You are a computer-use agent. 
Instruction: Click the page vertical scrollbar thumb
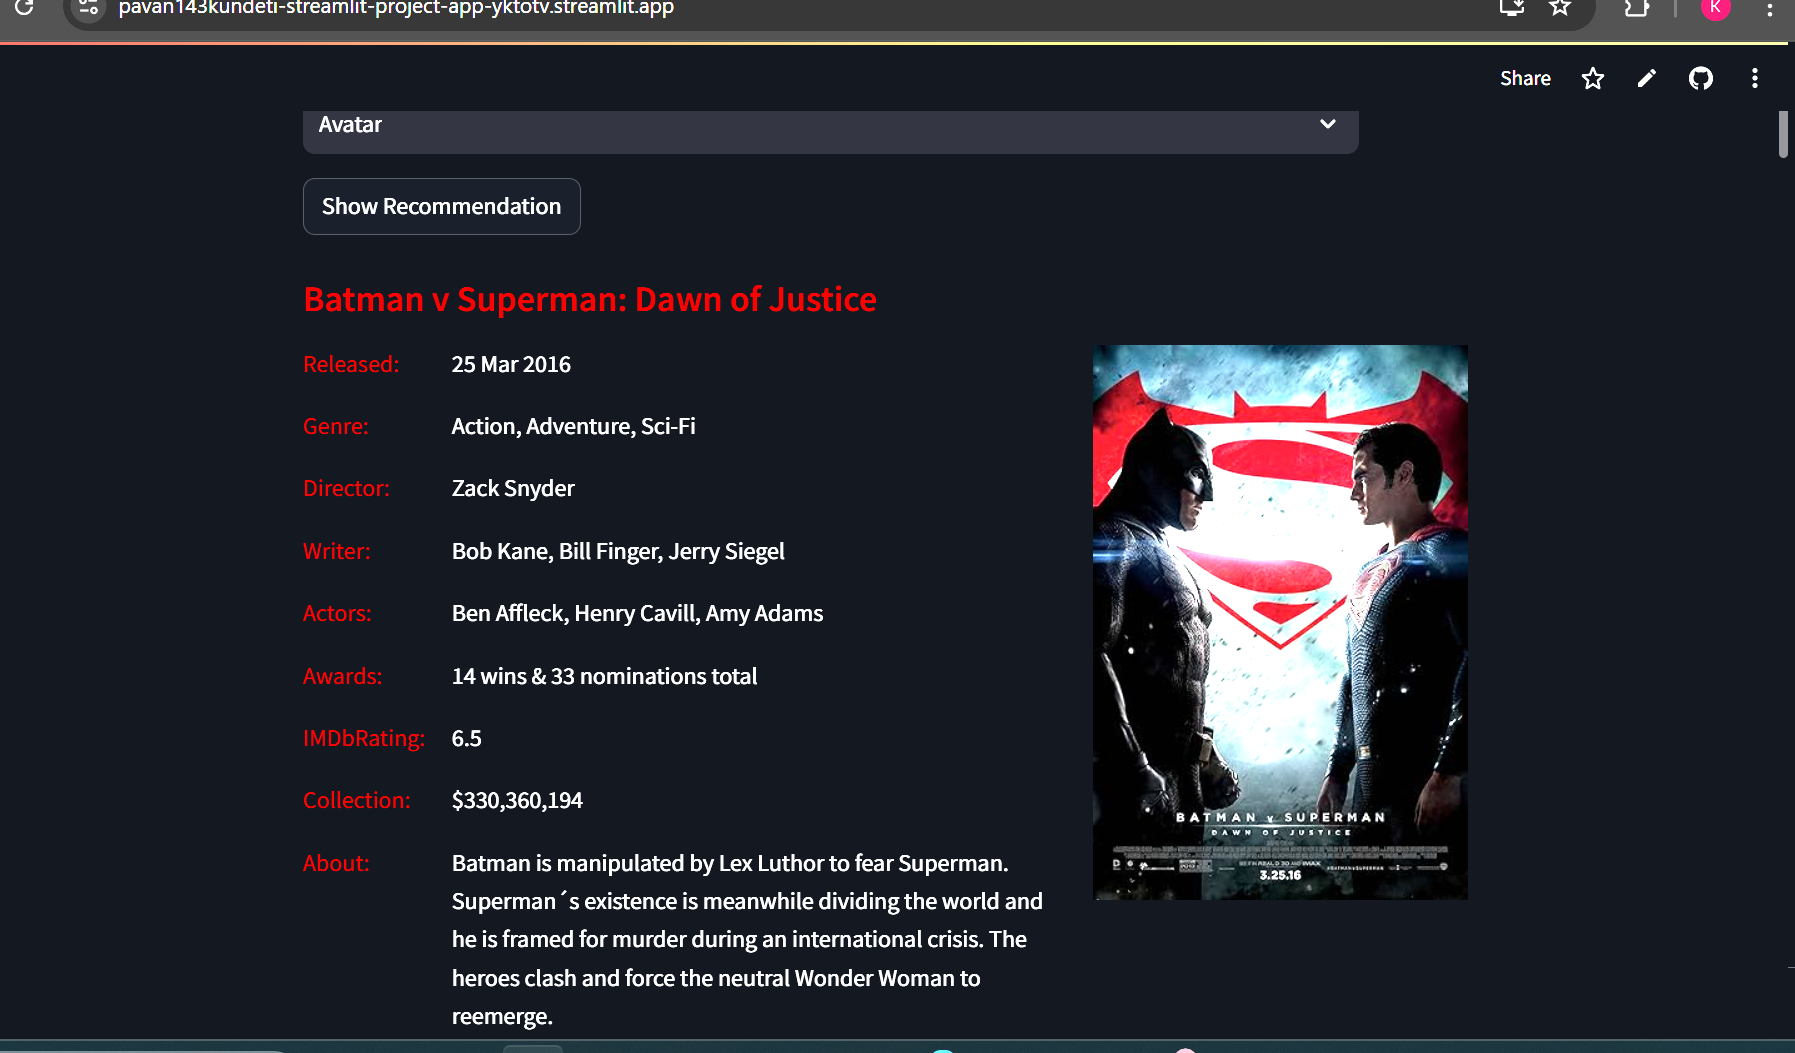click(1783, 134)
